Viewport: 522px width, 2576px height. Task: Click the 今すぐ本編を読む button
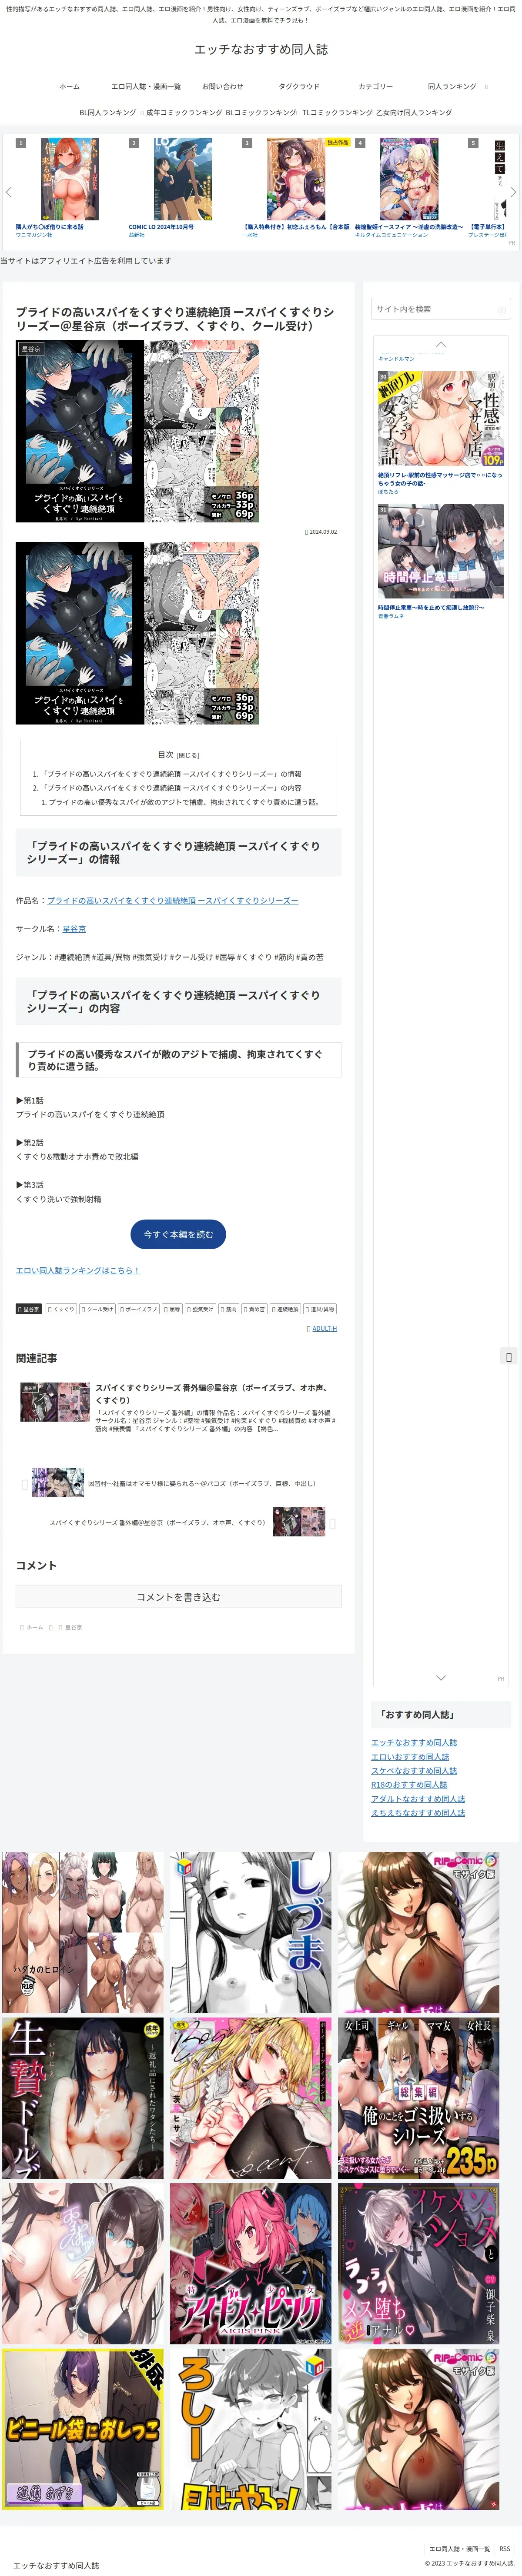[x=178, y=1234]
